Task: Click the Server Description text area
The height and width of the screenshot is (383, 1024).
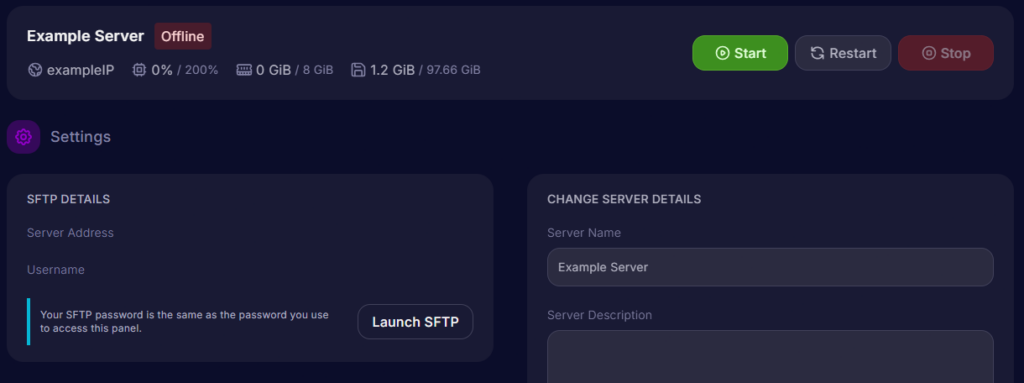Action: 770,356
